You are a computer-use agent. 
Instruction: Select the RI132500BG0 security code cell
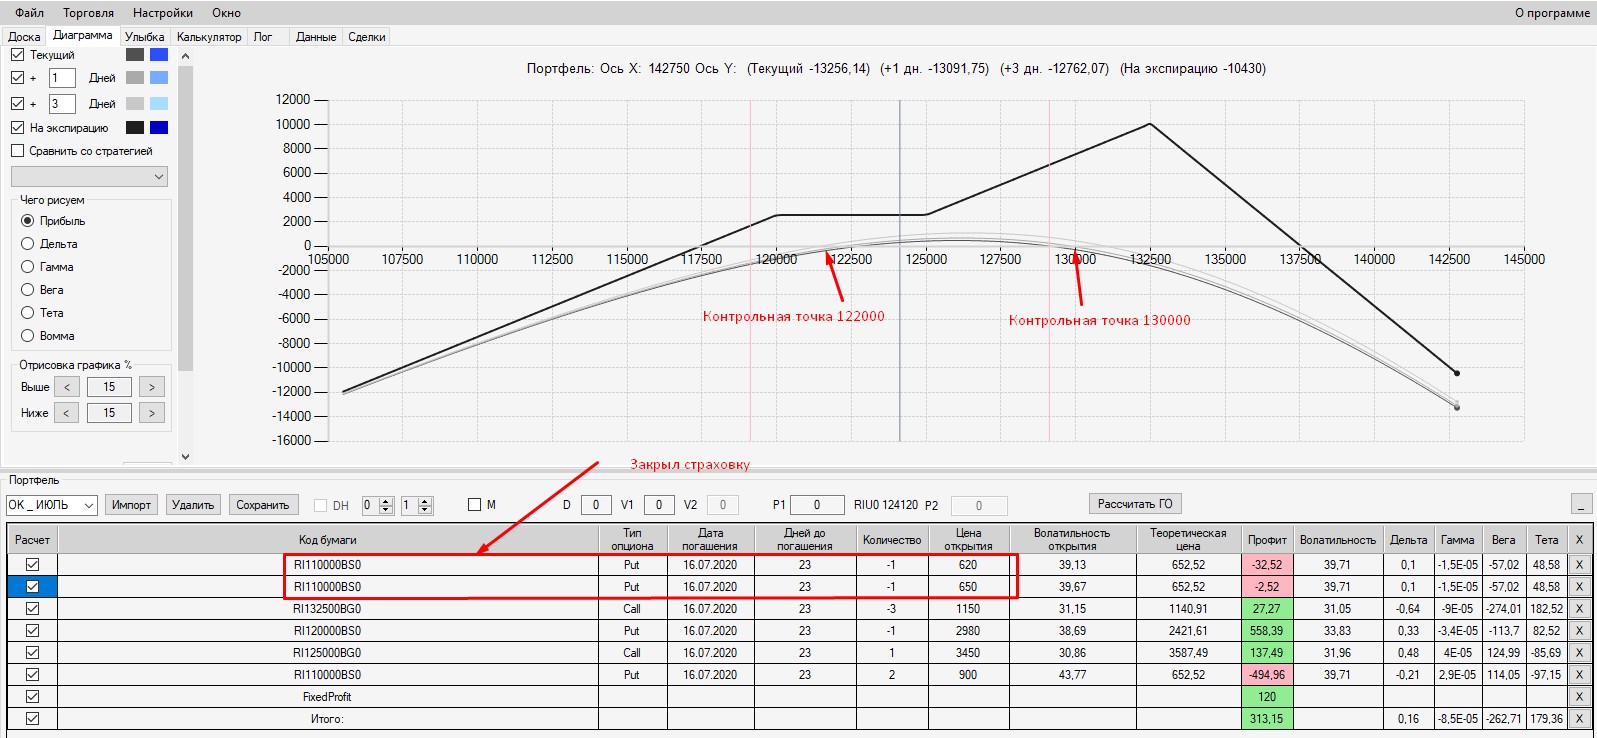tap(327, 609)
